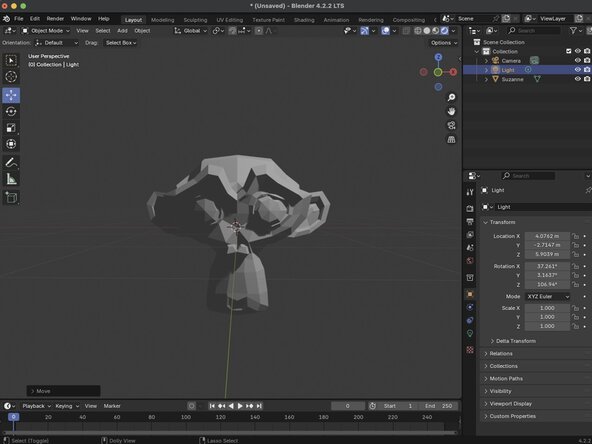The height and width of the screenshot is (444, 592).
Task: Open the viewport Add menu
Action: 122,31
